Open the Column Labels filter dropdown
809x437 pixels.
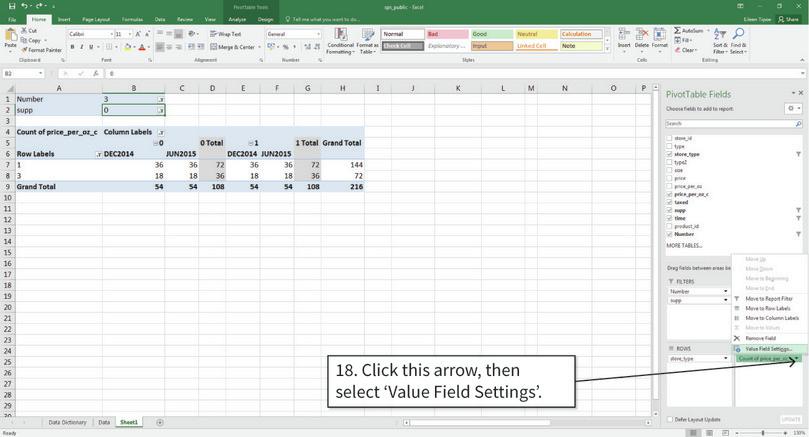[161, 132]
